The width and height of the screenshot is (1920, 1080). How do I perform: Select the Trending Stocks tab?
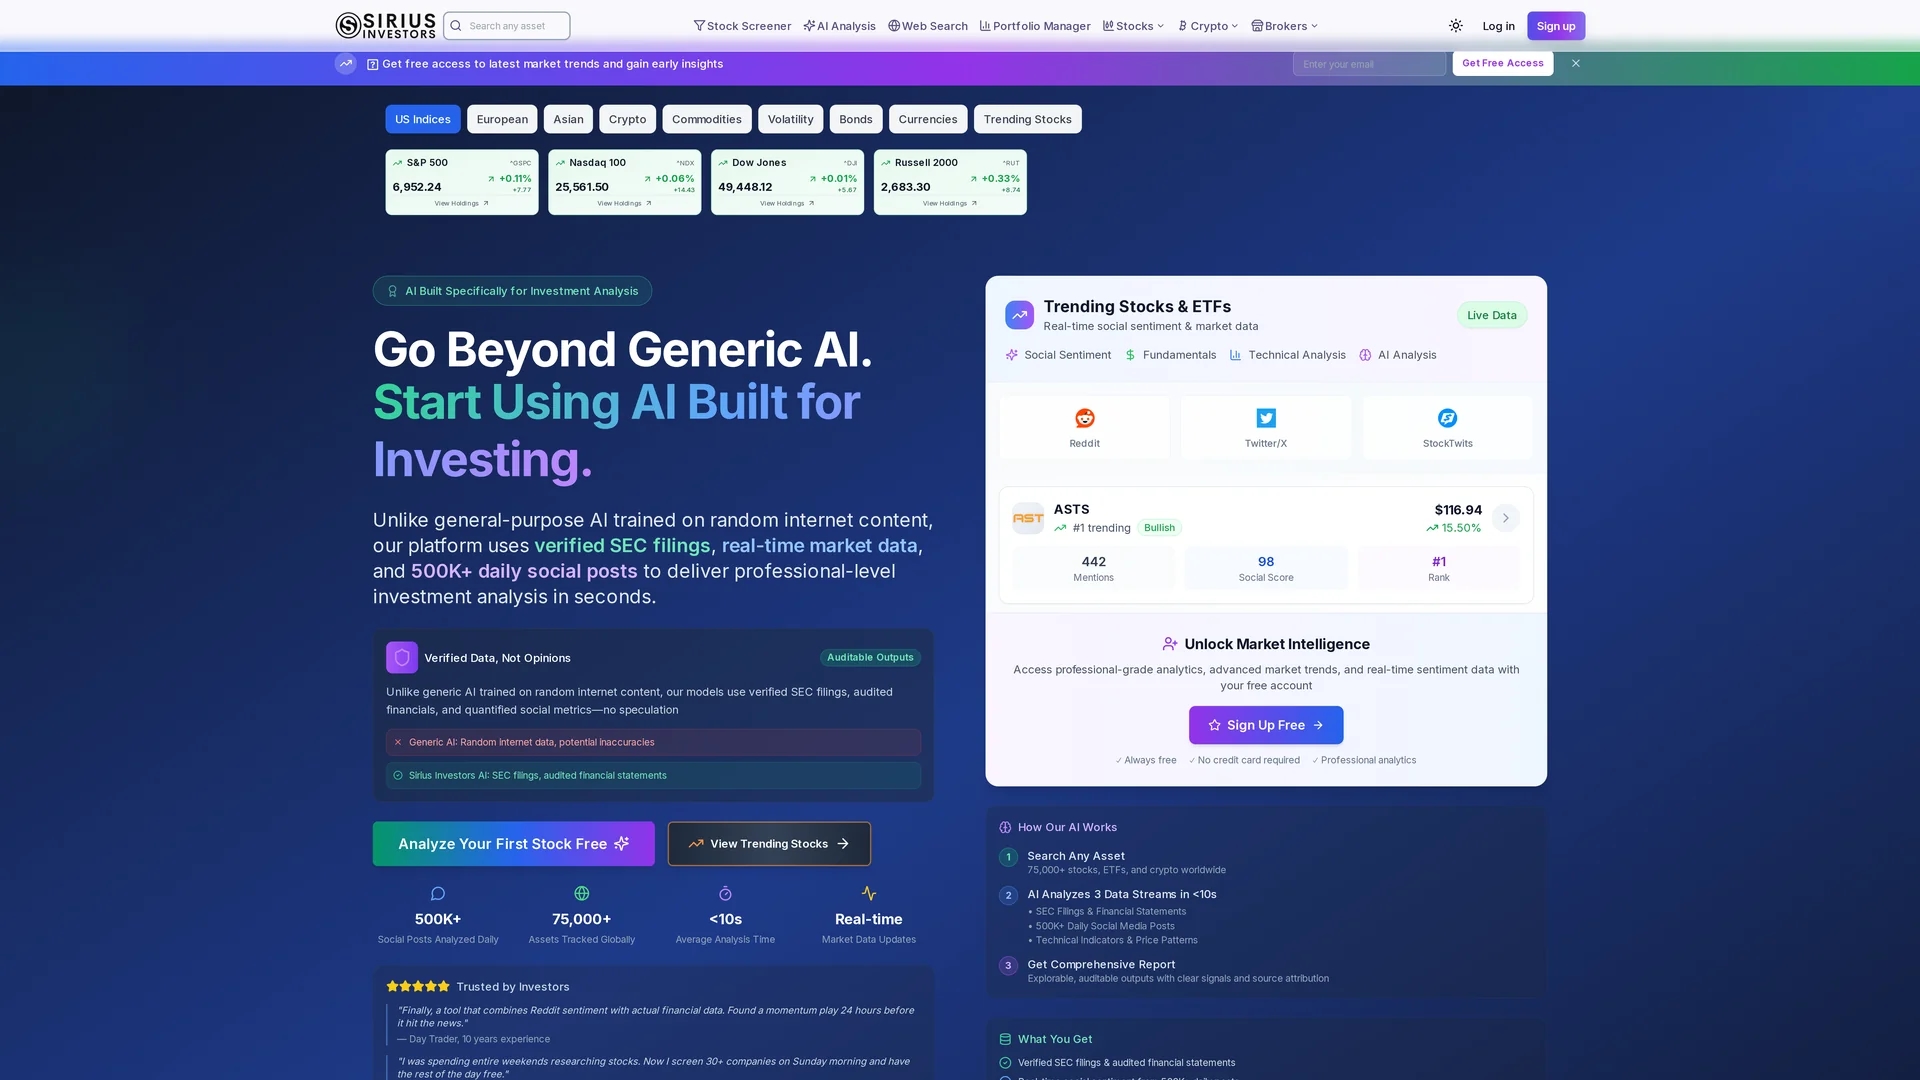[1028, 119]
